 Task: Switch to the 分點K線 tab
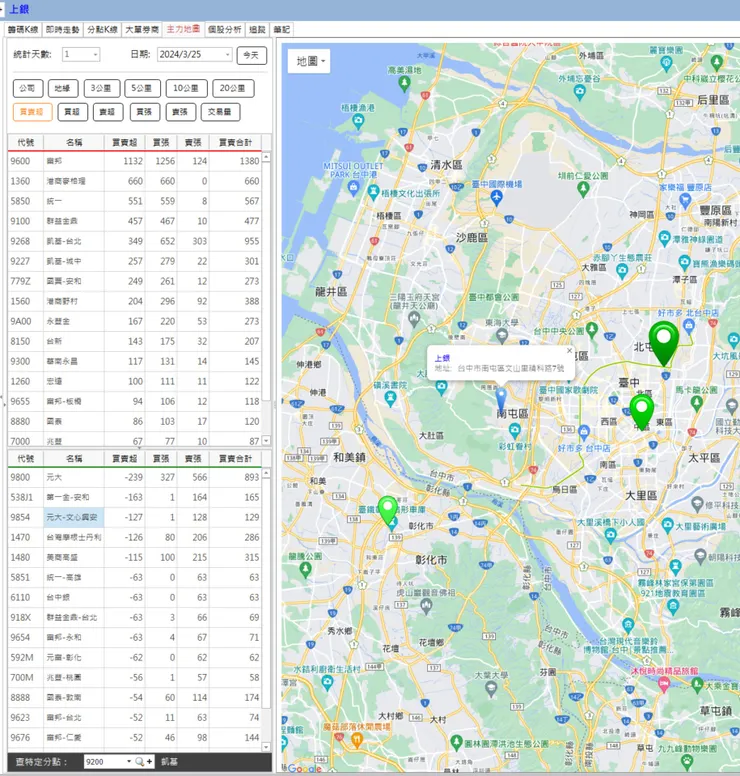[x=102, y=30]
